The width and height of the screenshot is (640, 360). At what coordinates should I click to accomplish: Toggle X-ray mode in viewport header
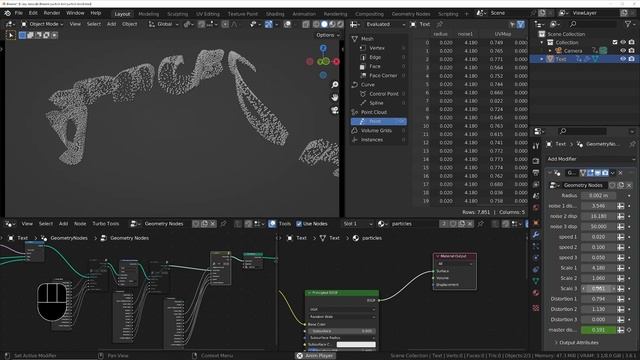306,24
